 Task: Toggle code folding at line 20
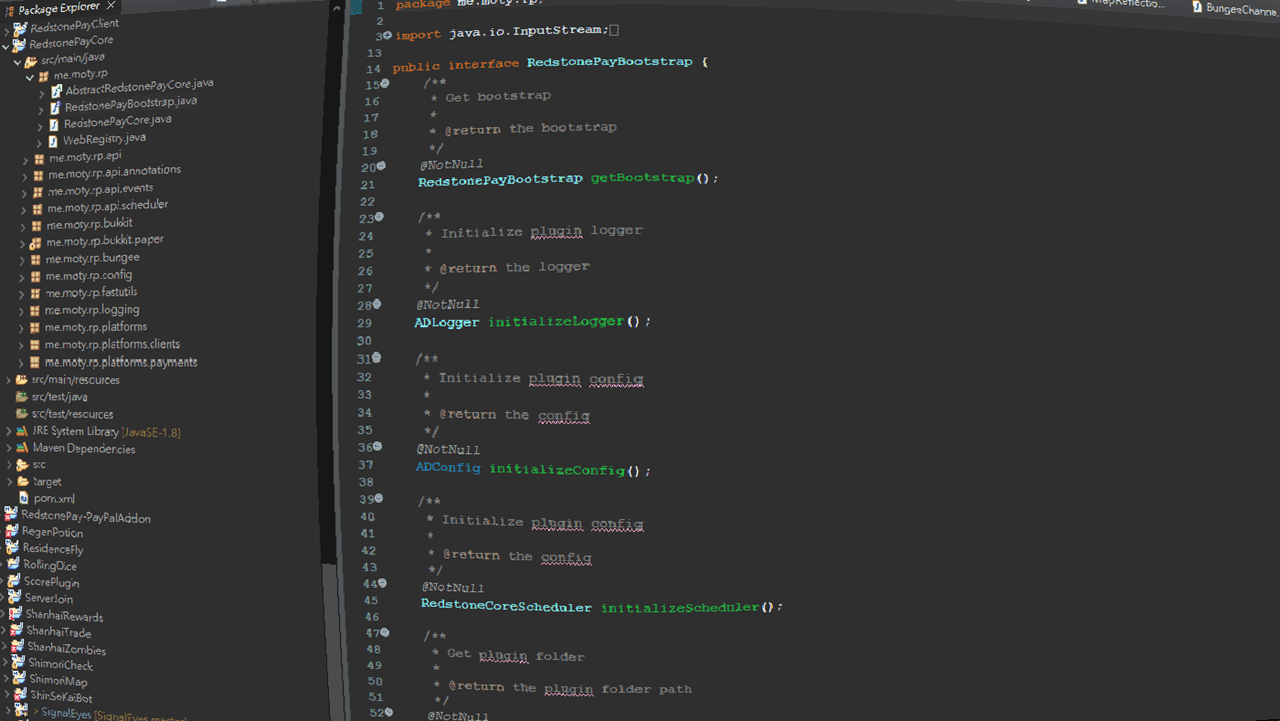click(381, 167)
